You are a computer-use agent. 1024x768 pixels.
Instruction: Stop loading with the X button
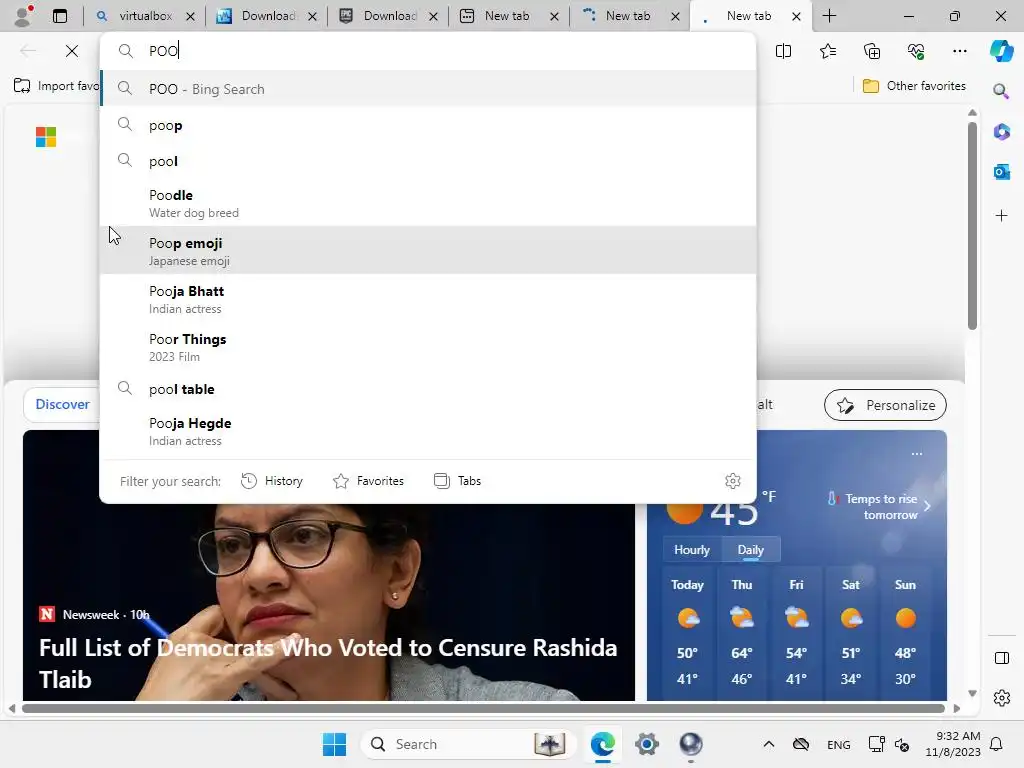pyautogui.click(x=72, y=51)
